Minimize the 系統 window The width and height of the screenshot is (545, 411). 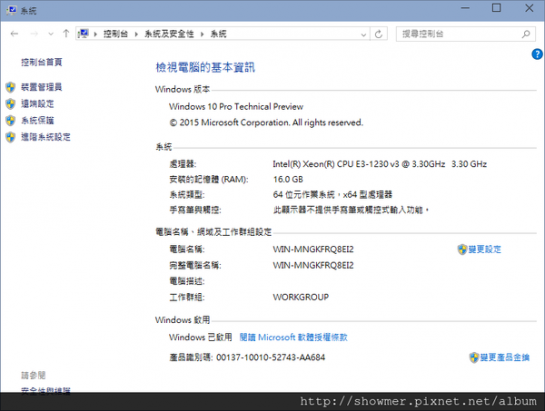click(x=465, y=8)
